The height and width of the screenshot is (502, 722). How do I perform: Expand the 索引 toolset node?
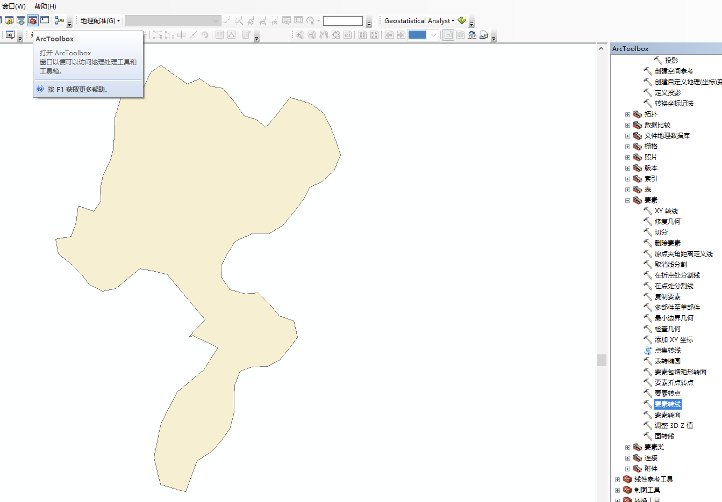coord(627,178)
